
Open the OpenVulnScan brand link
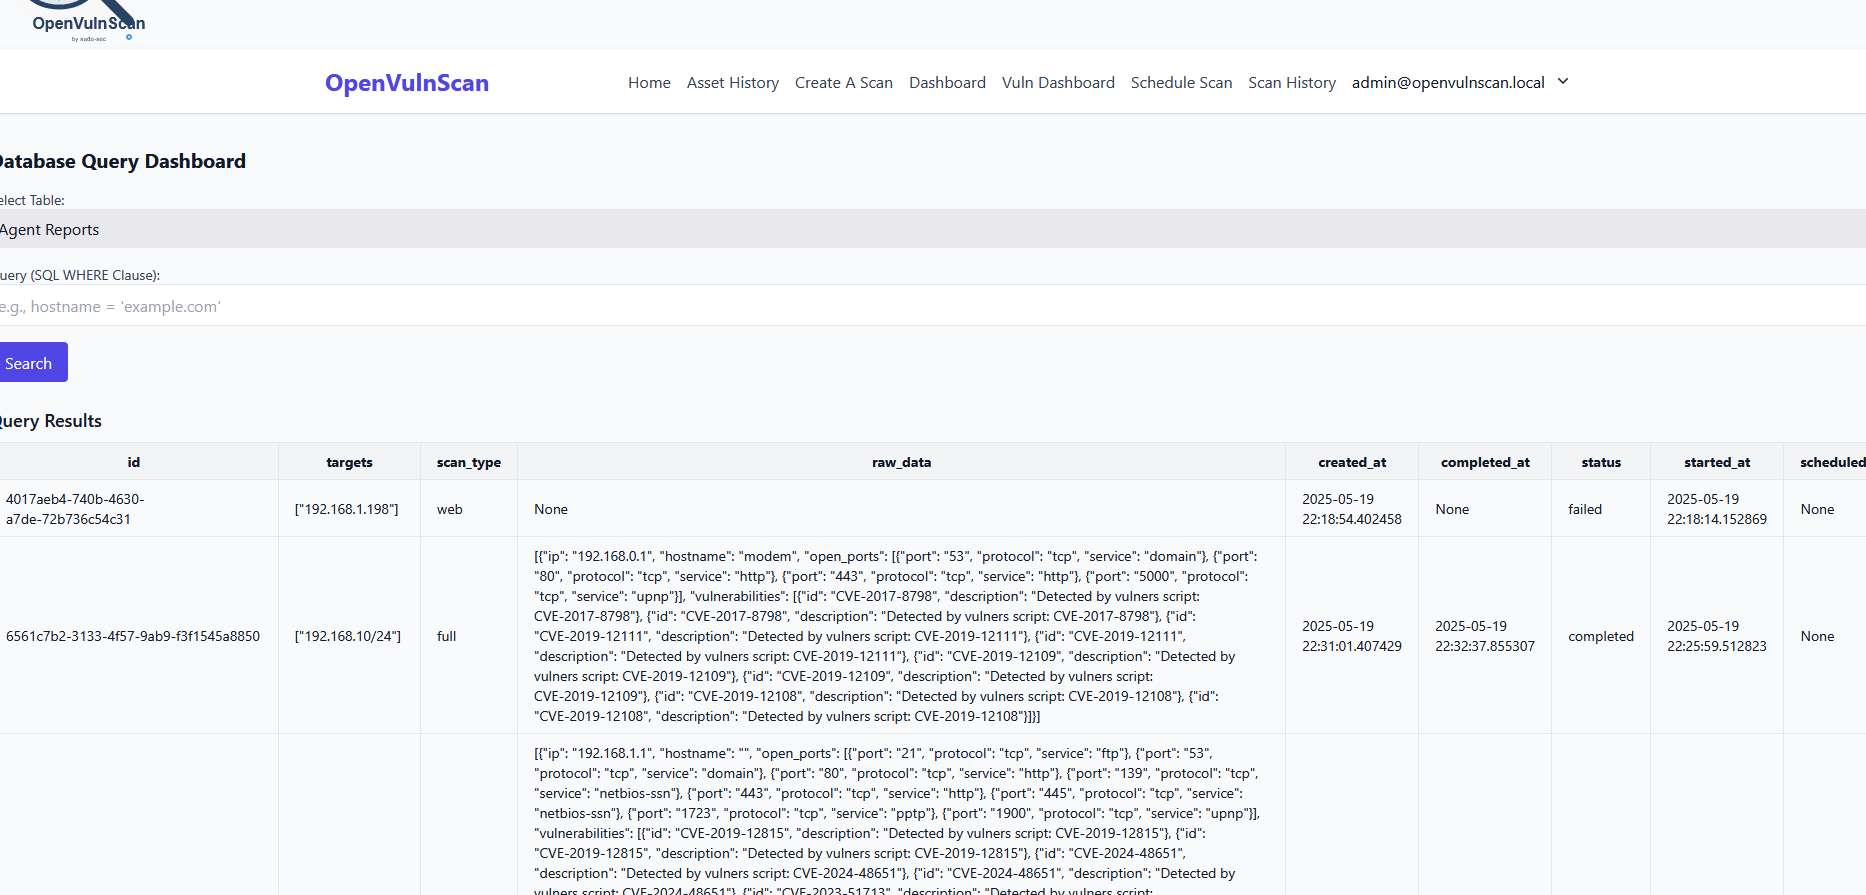(407, 83)
